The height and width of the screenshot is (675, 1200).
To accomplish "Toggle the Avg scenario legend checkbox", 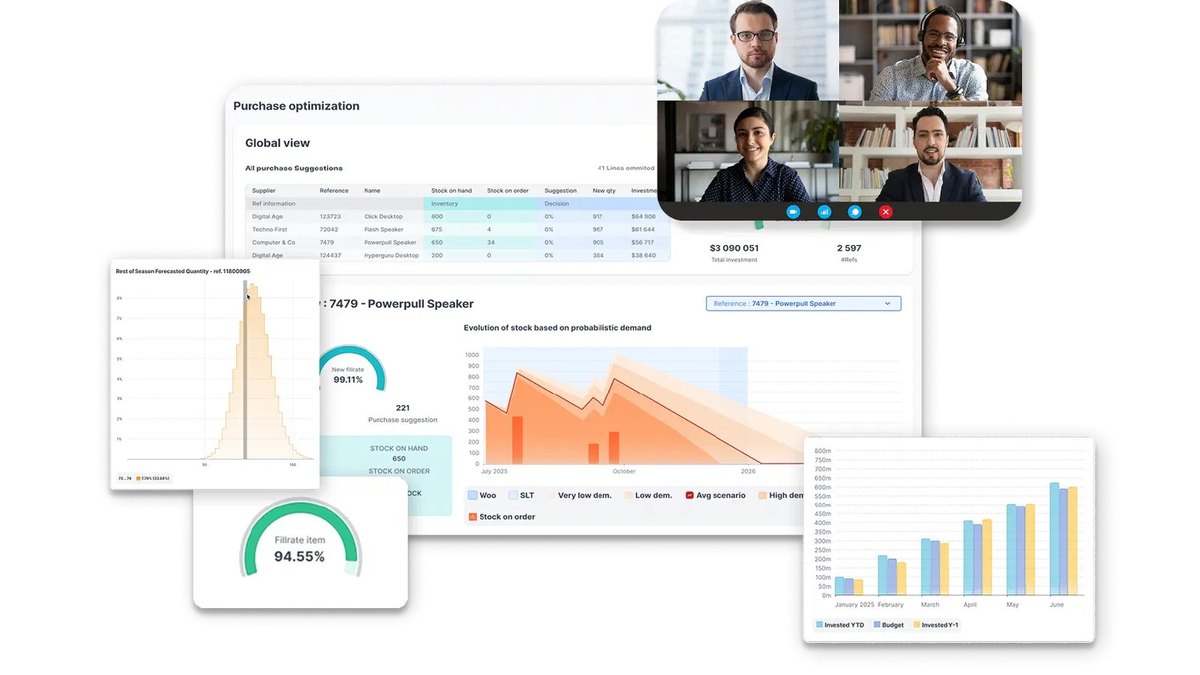I will 689,495.
